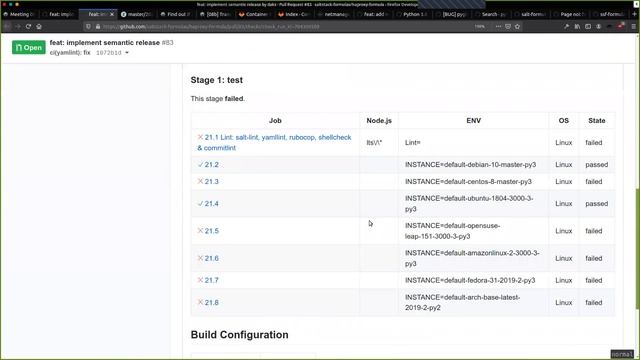This screenshot has width=640, height=360.
Task: Click the 'Stage 1: test' heading
Action: pyautogui.click(x=217, y=80)
